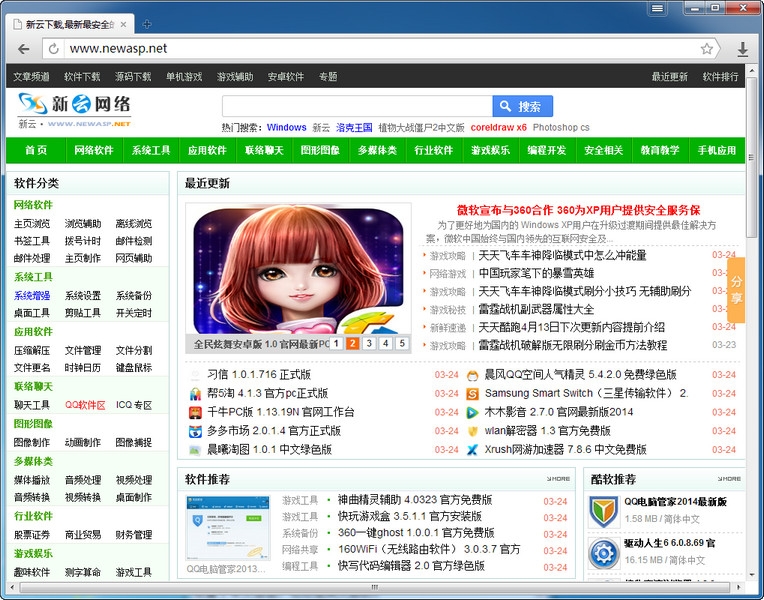Open 文章频道 in the top menu
The height and width of the screenshot is (600, 764).
tap(31, 77)
